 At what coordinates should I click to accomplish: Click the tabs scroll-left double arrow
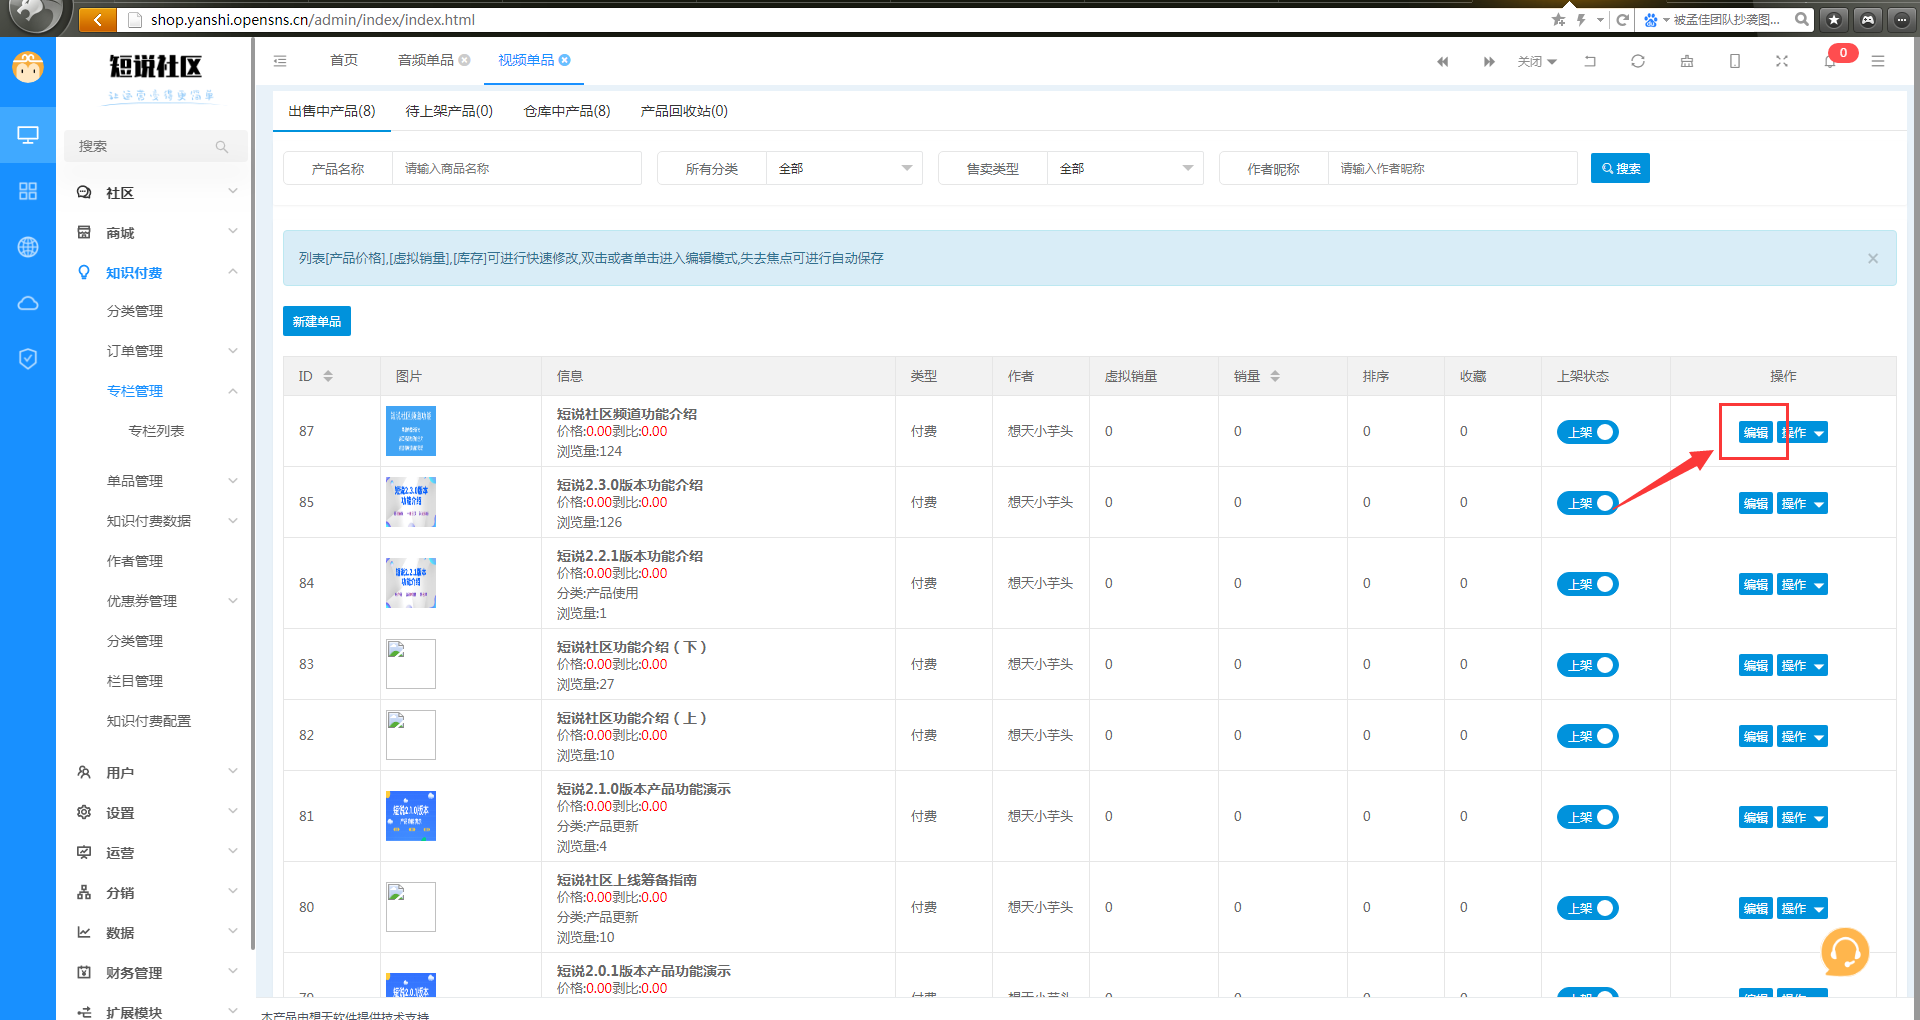(x=1442, y=62)
